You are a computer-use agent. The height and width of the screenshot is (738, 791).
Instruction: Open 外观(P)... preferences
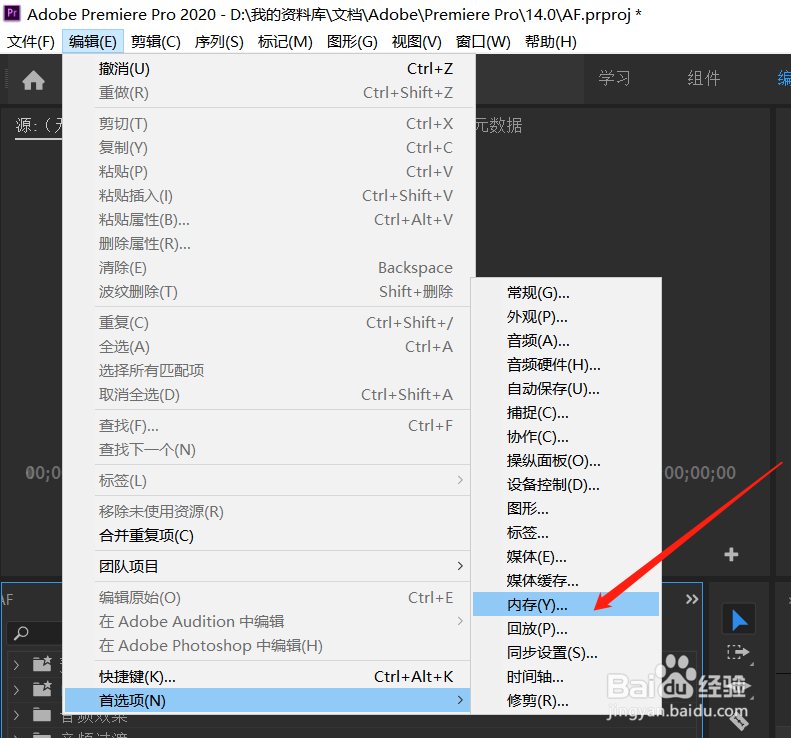pyautogui.click(x=566, y=317)
